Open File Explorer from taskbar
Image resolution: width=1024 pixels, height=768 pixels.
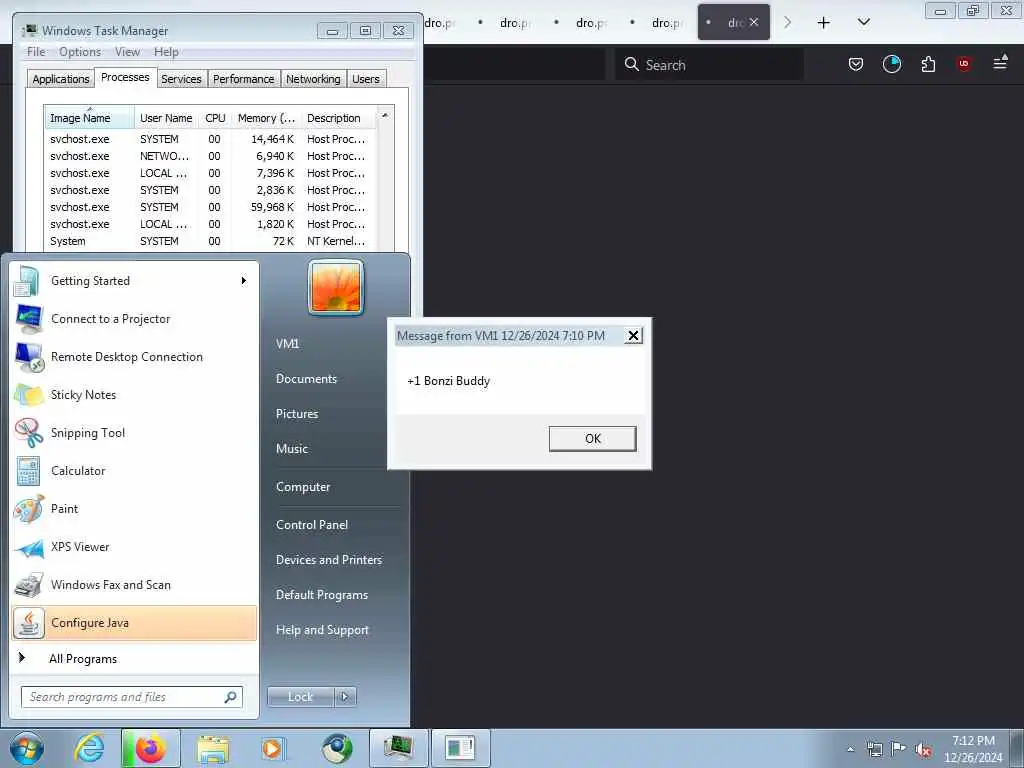point(213,748)
